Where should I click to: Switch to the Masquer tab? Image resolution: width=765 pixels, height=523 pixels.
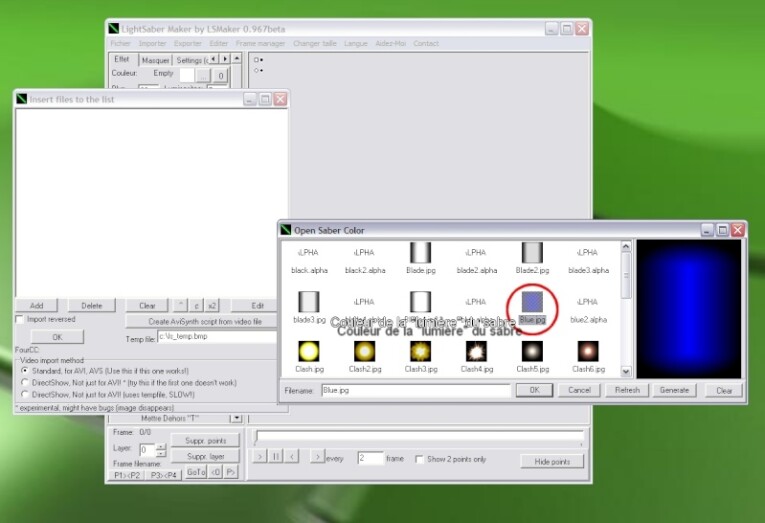(155, 60)
